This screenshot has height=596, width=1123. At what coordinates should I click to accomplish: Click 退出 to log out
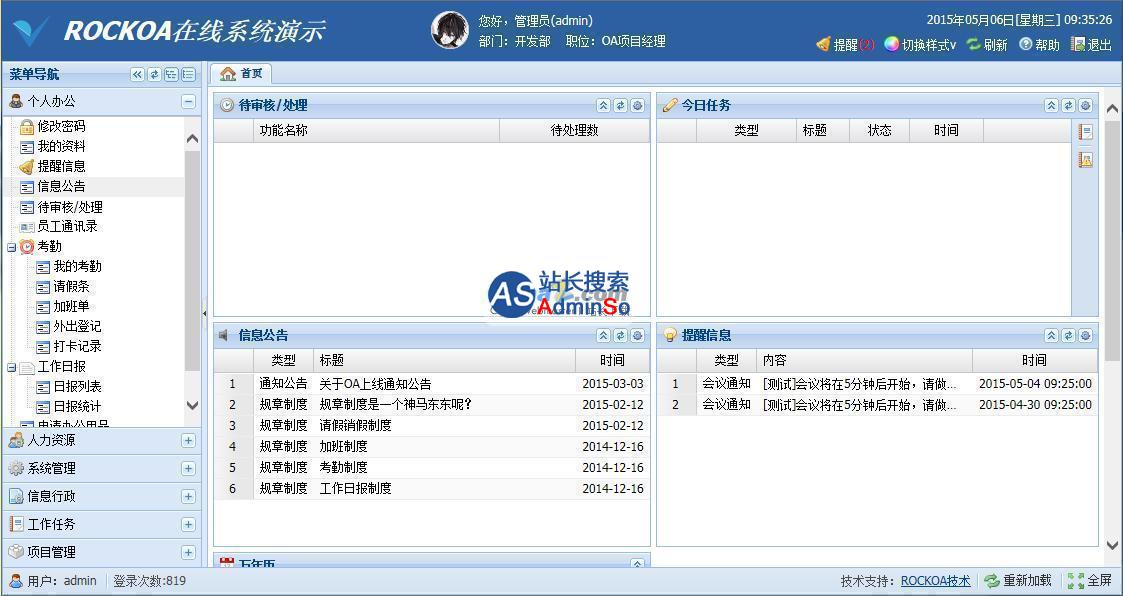1091,44
